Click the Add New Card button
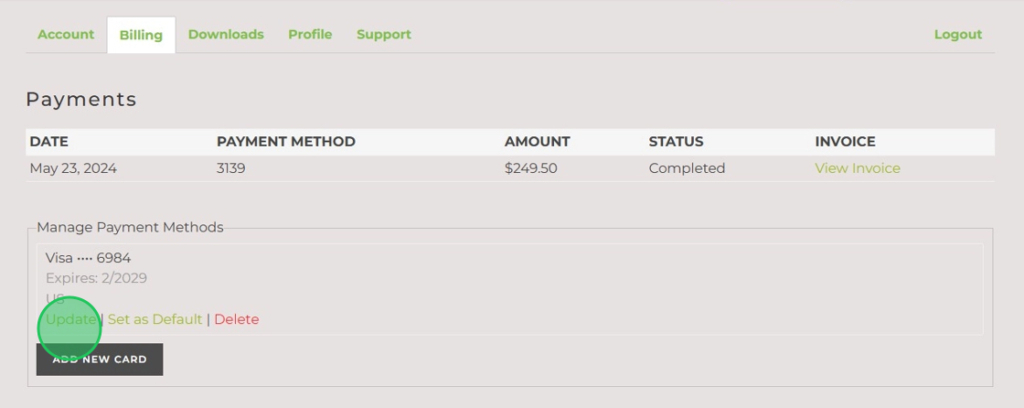Image resolution: width=1024 pixels, height=408 pixels. click(99, 360)
